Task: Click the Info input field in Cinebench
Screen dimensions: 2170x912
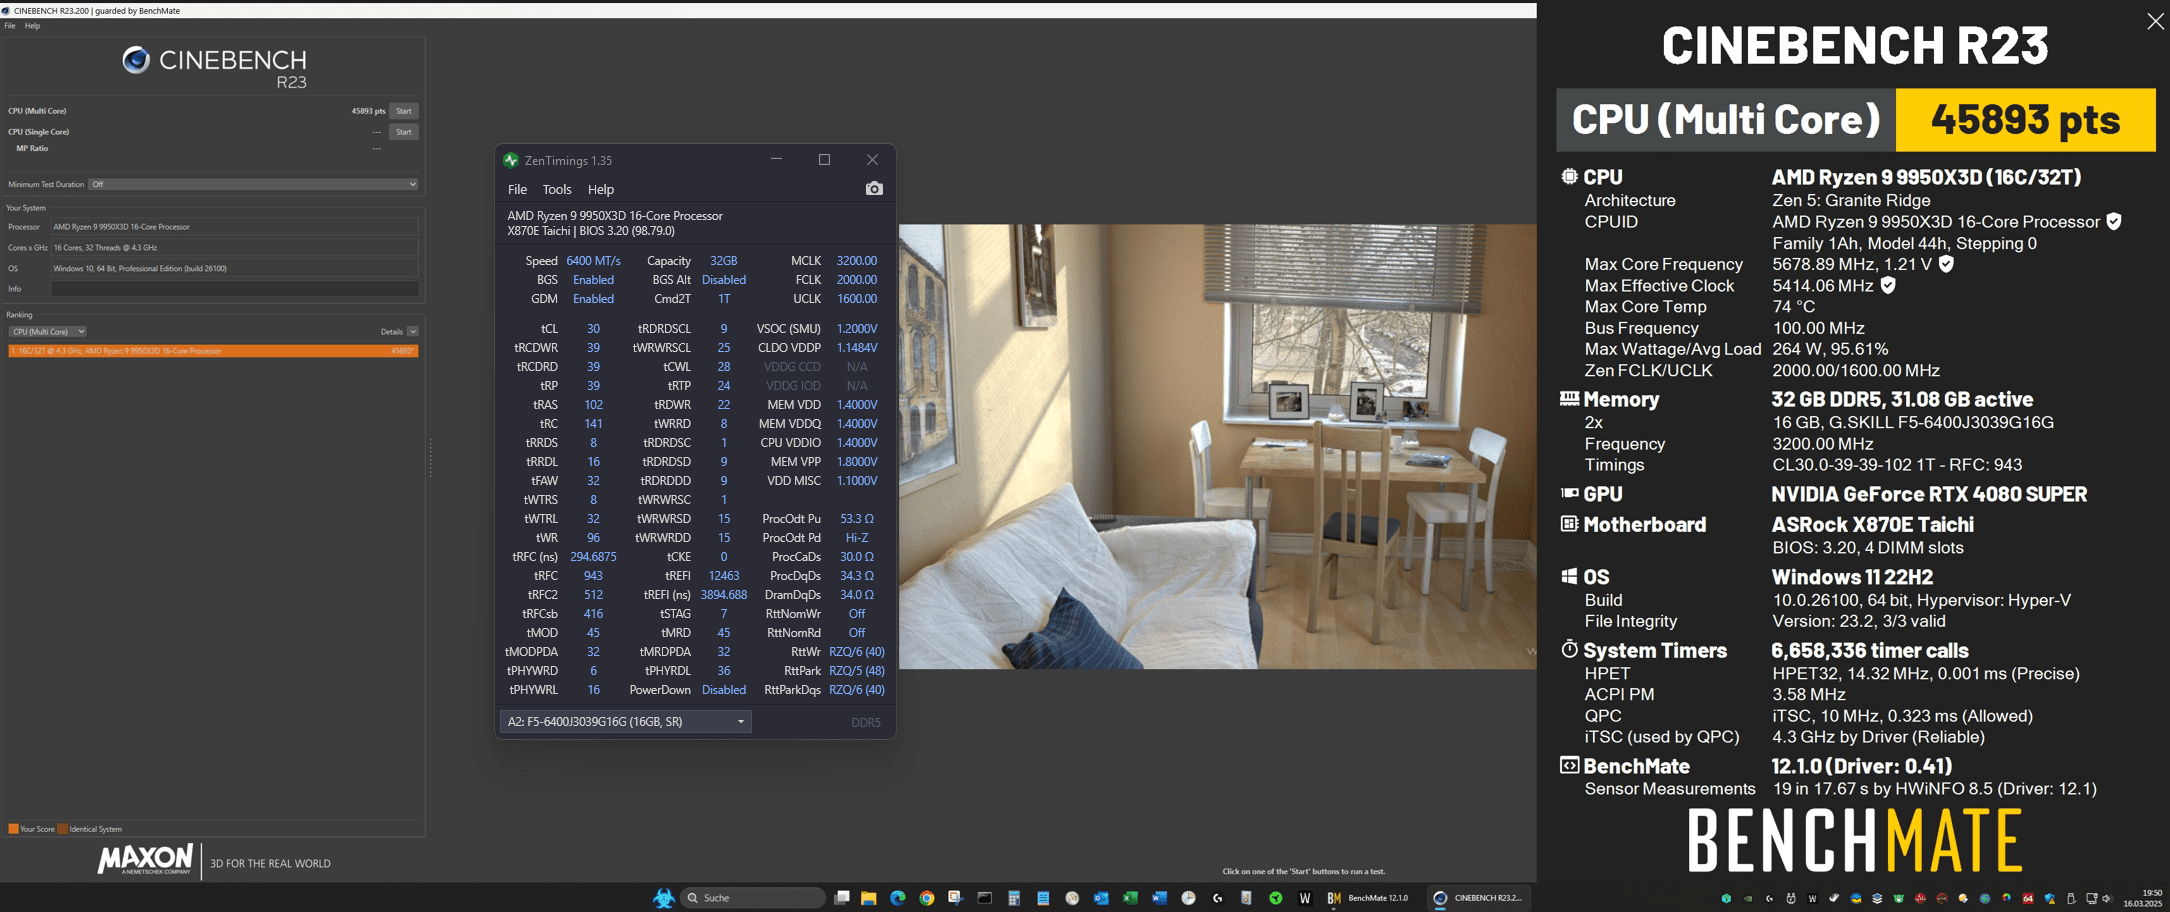Action: pyautogui.click(x=235, y=289)
